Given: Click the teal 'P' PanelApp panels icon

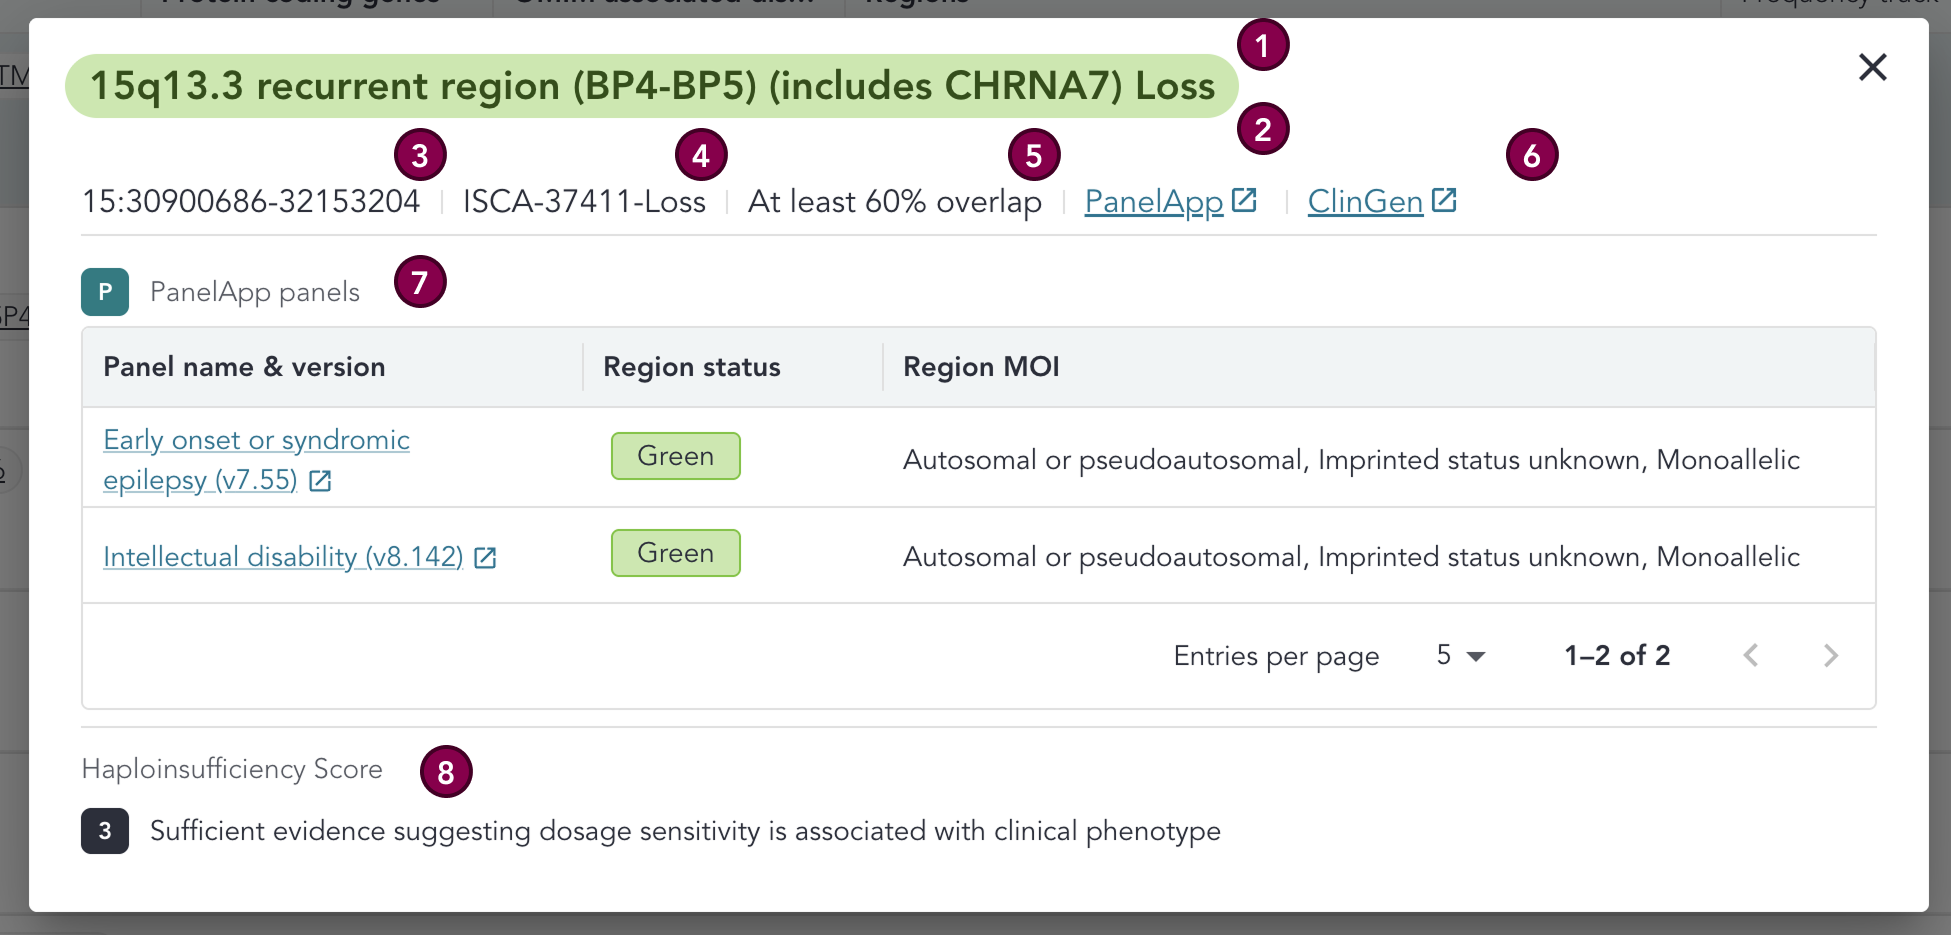Looking at the screenshot, I should [x=104, y=292].
